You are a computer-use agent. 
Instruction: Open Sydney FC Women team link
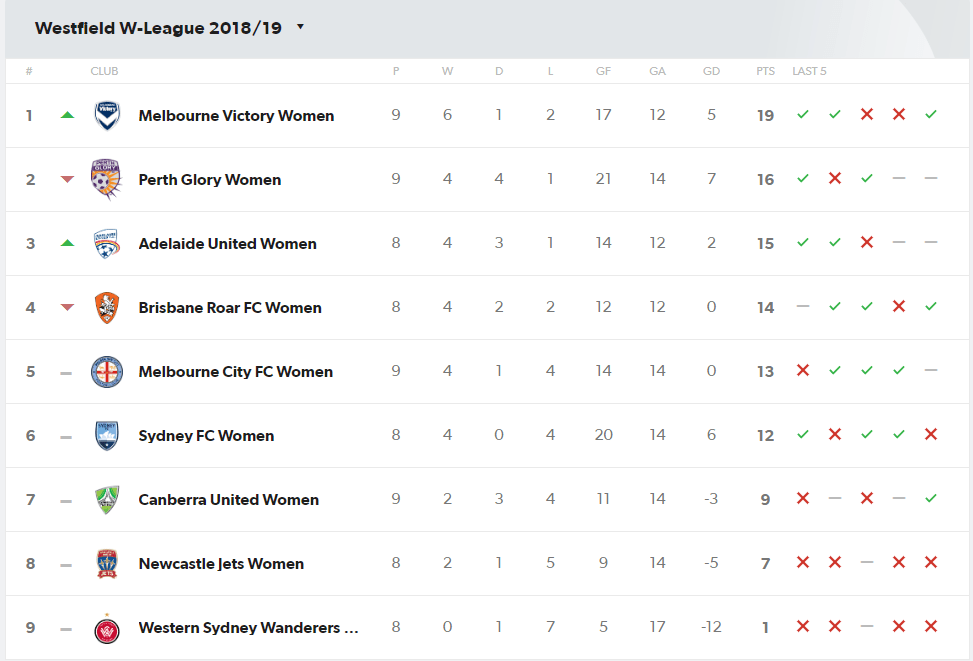pos(206,436)
